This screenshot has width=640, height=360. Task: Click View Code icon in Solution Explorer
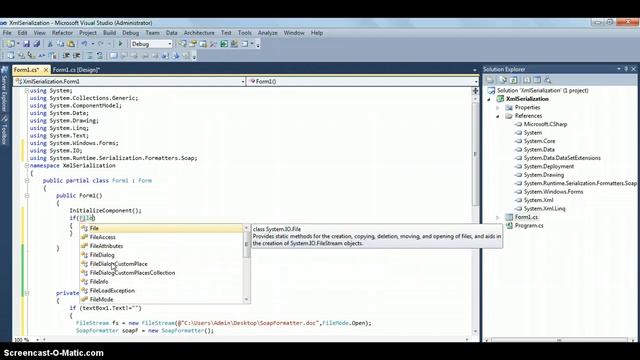pos(527,80)
